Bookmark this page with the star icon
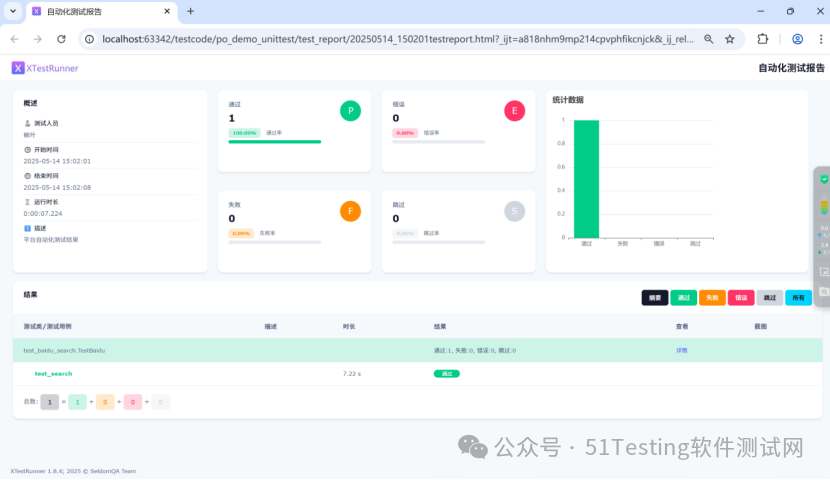The image size is (830, 480). 730,39
